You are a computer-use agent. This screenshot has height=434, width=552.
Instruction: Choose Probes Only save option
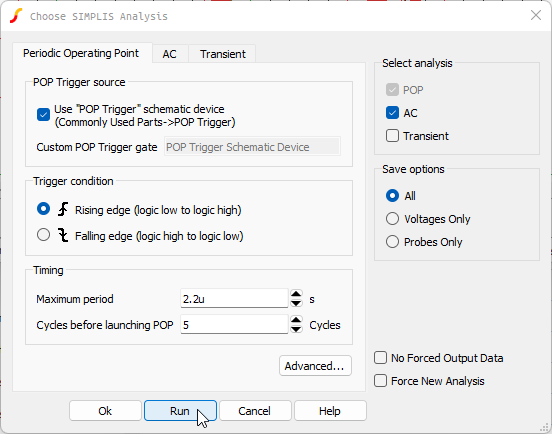(x=392, y=241)
